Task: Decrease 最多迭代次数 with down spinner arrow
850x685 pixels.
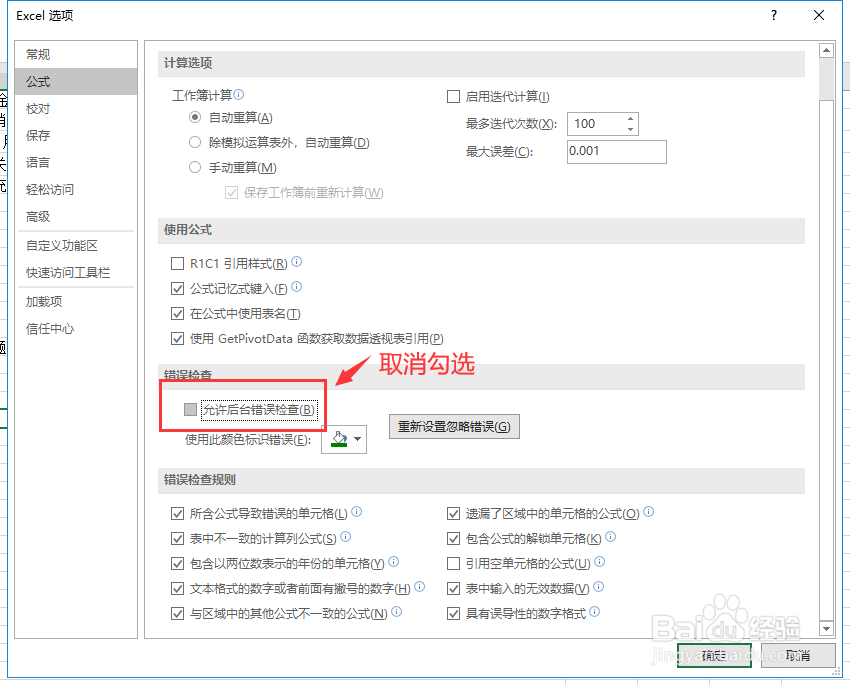Action: point(630,130)
